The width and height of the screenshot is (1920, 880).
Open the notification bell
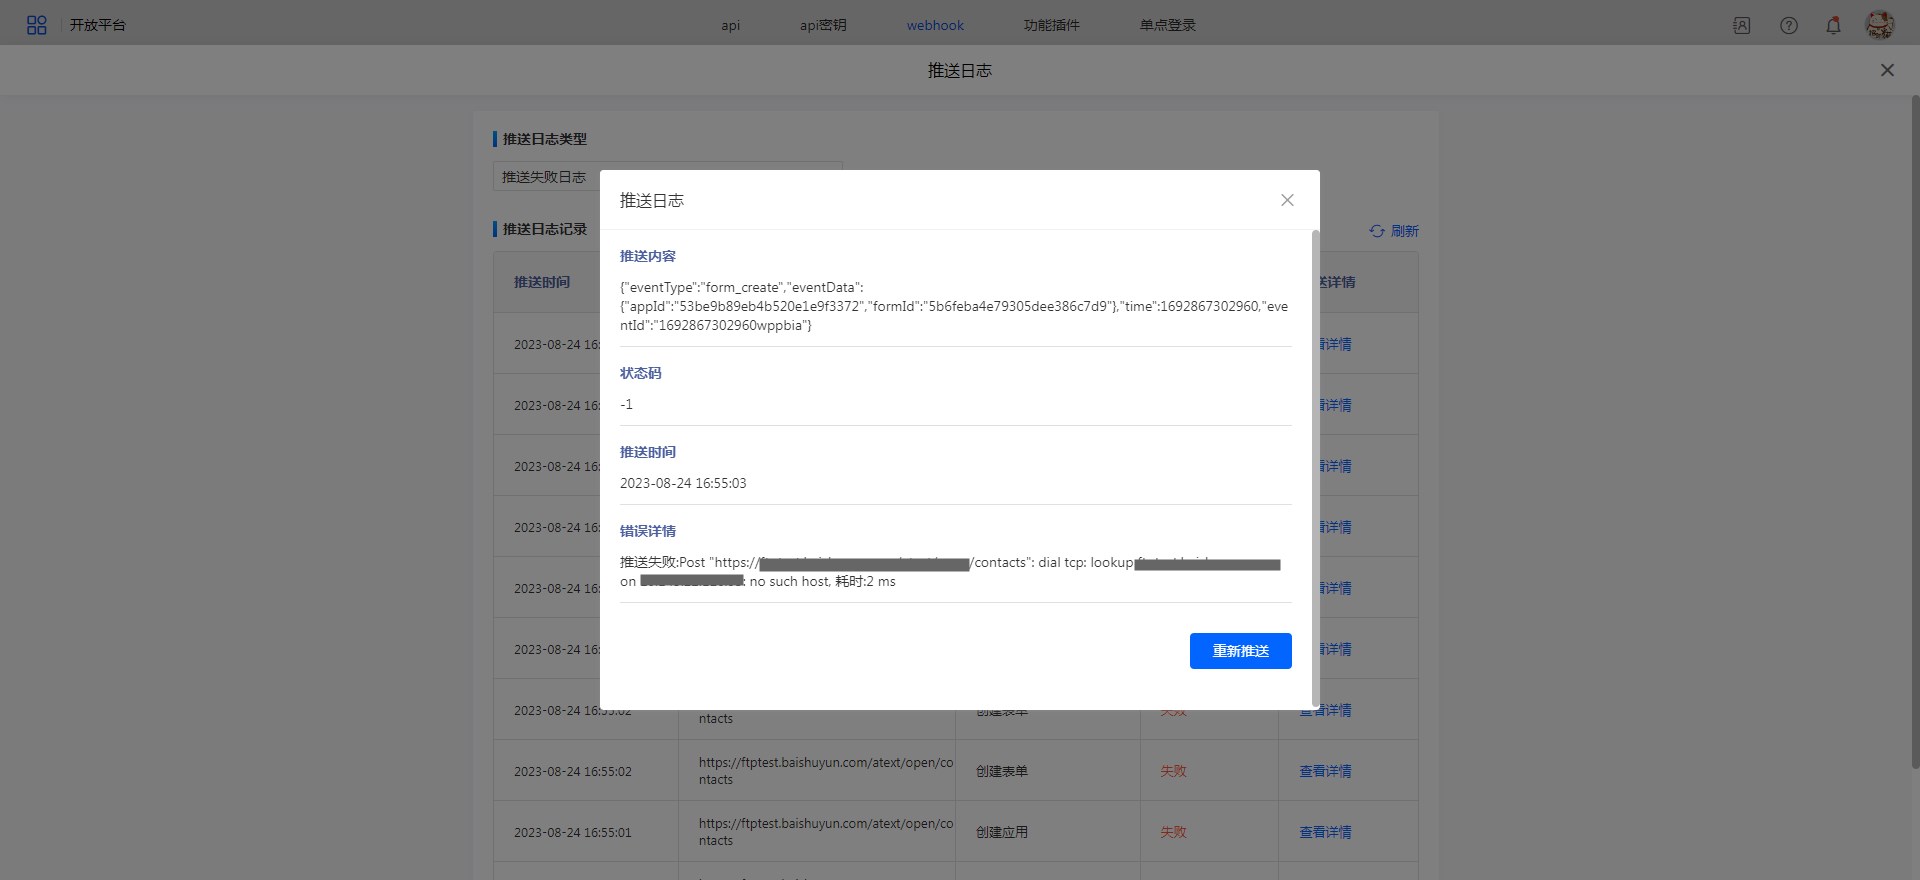1833,26
